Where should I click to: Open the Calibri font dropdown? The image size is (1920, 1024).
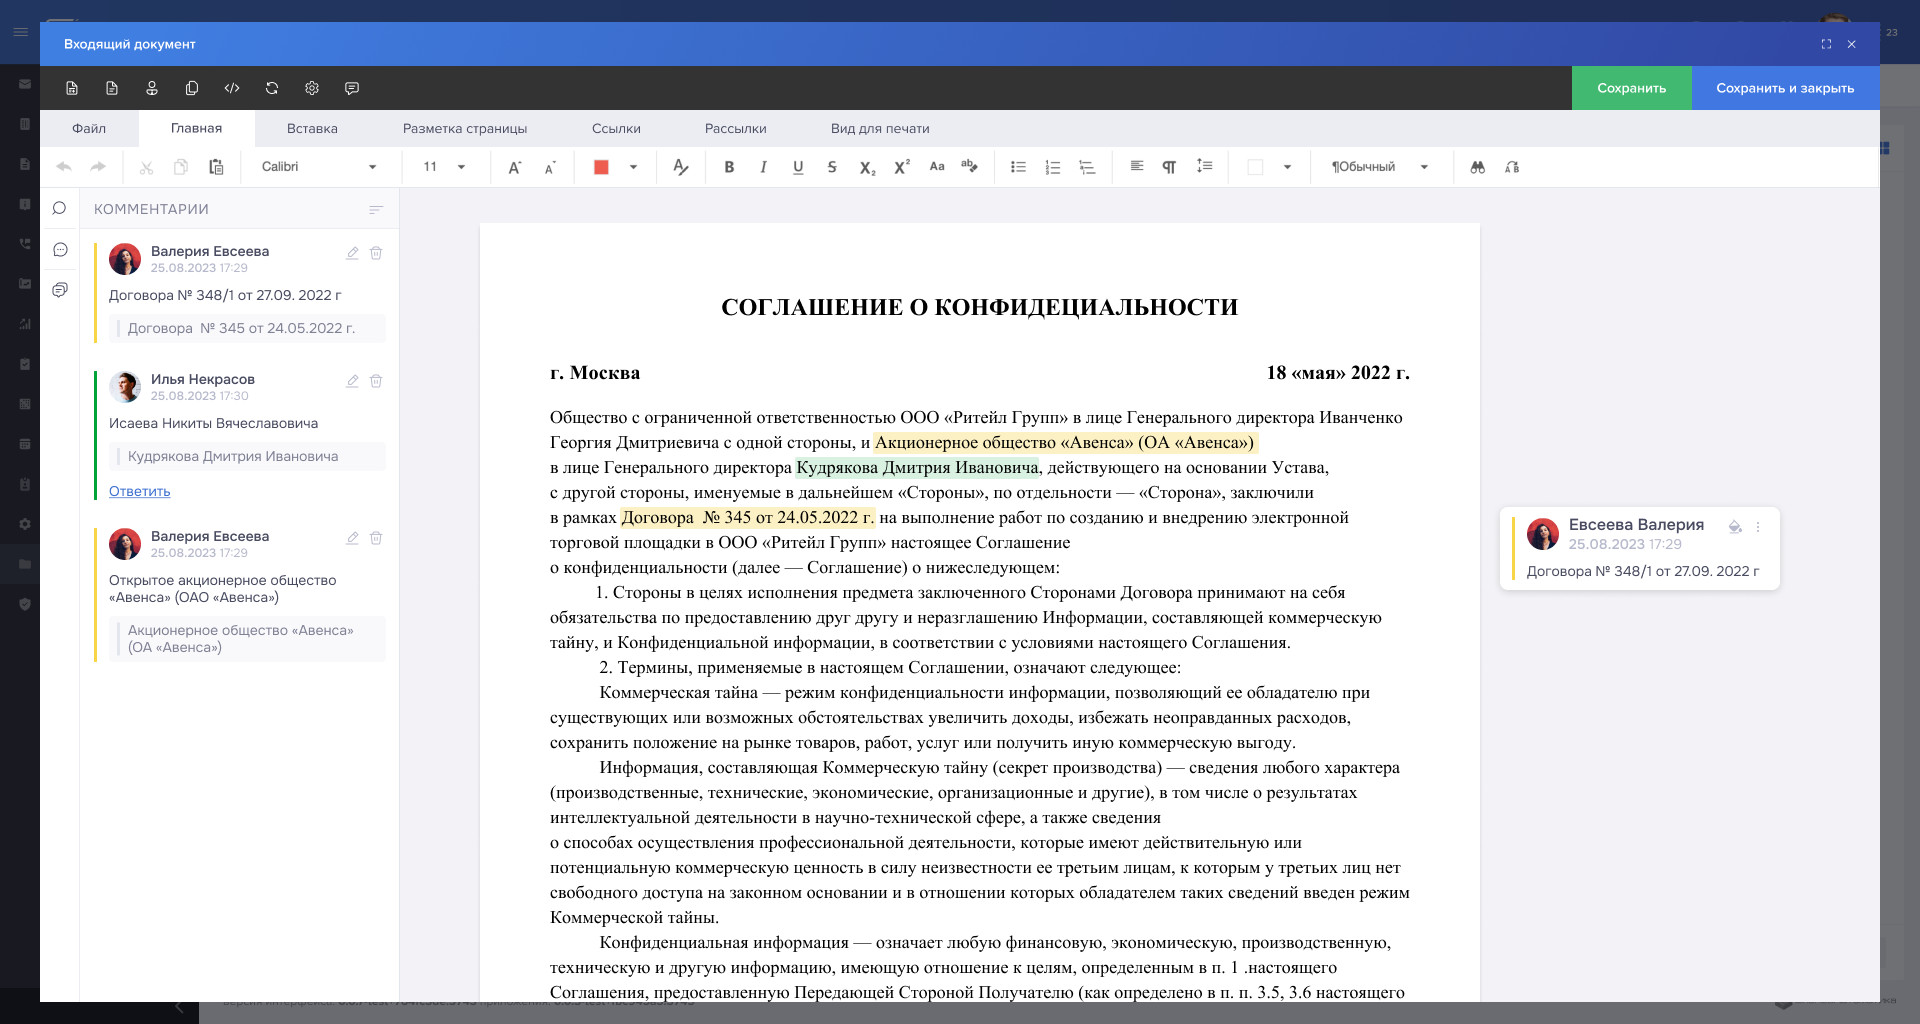(319, 167)
